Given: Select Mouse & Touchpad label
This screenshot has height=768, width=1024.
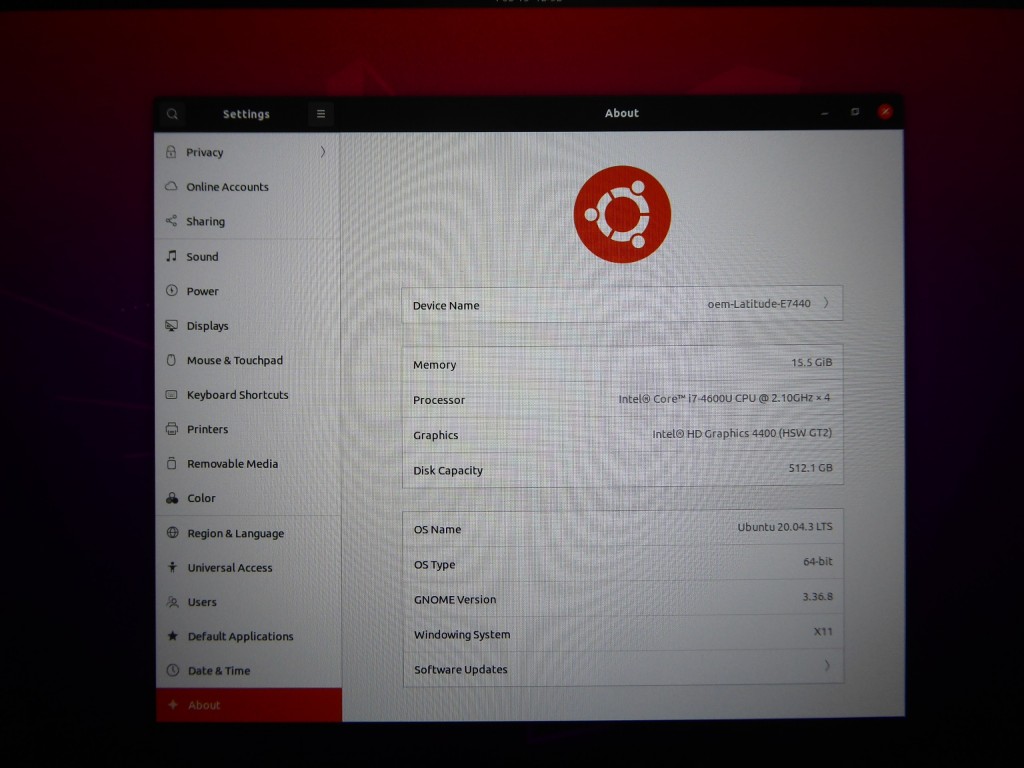Looking at the screenshot, I should pyautogui.click(x=234, y=360).
